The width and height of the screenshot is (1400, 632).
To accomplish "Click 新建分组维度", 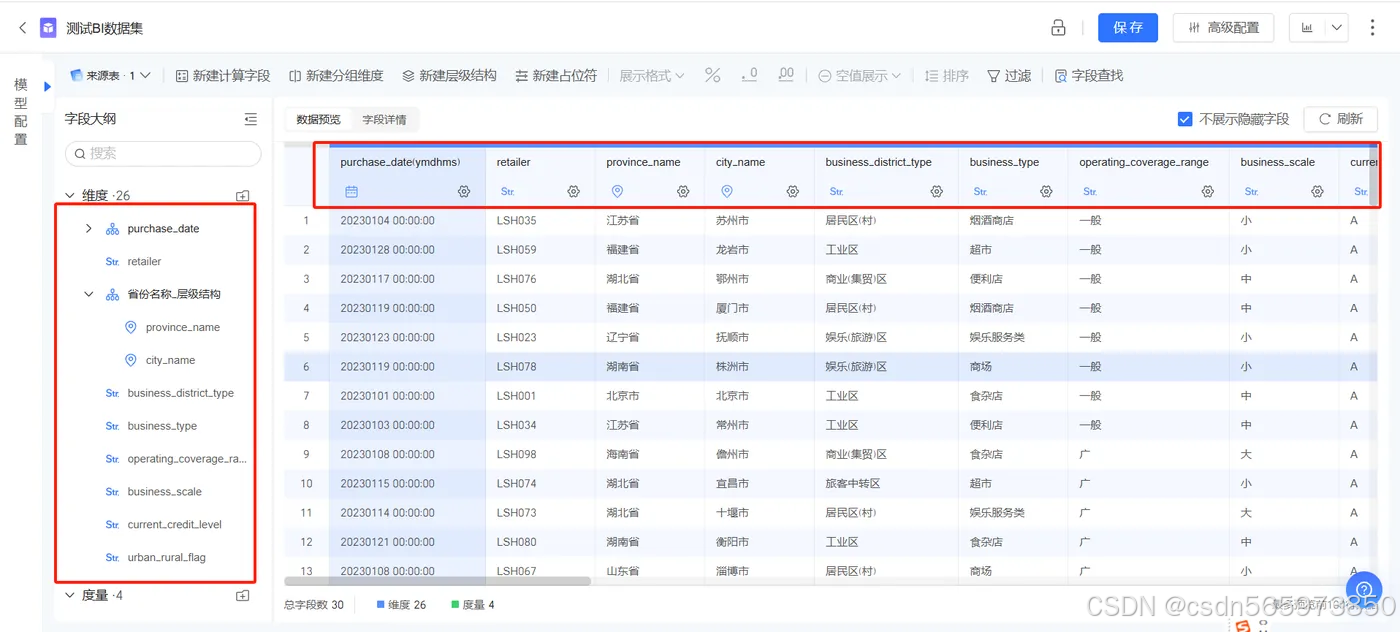I will (336, 76).
